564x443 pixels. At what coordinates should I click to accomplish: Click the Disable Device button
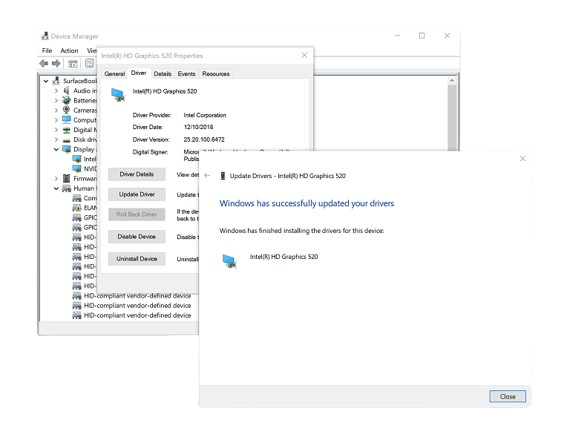(137, 237)
